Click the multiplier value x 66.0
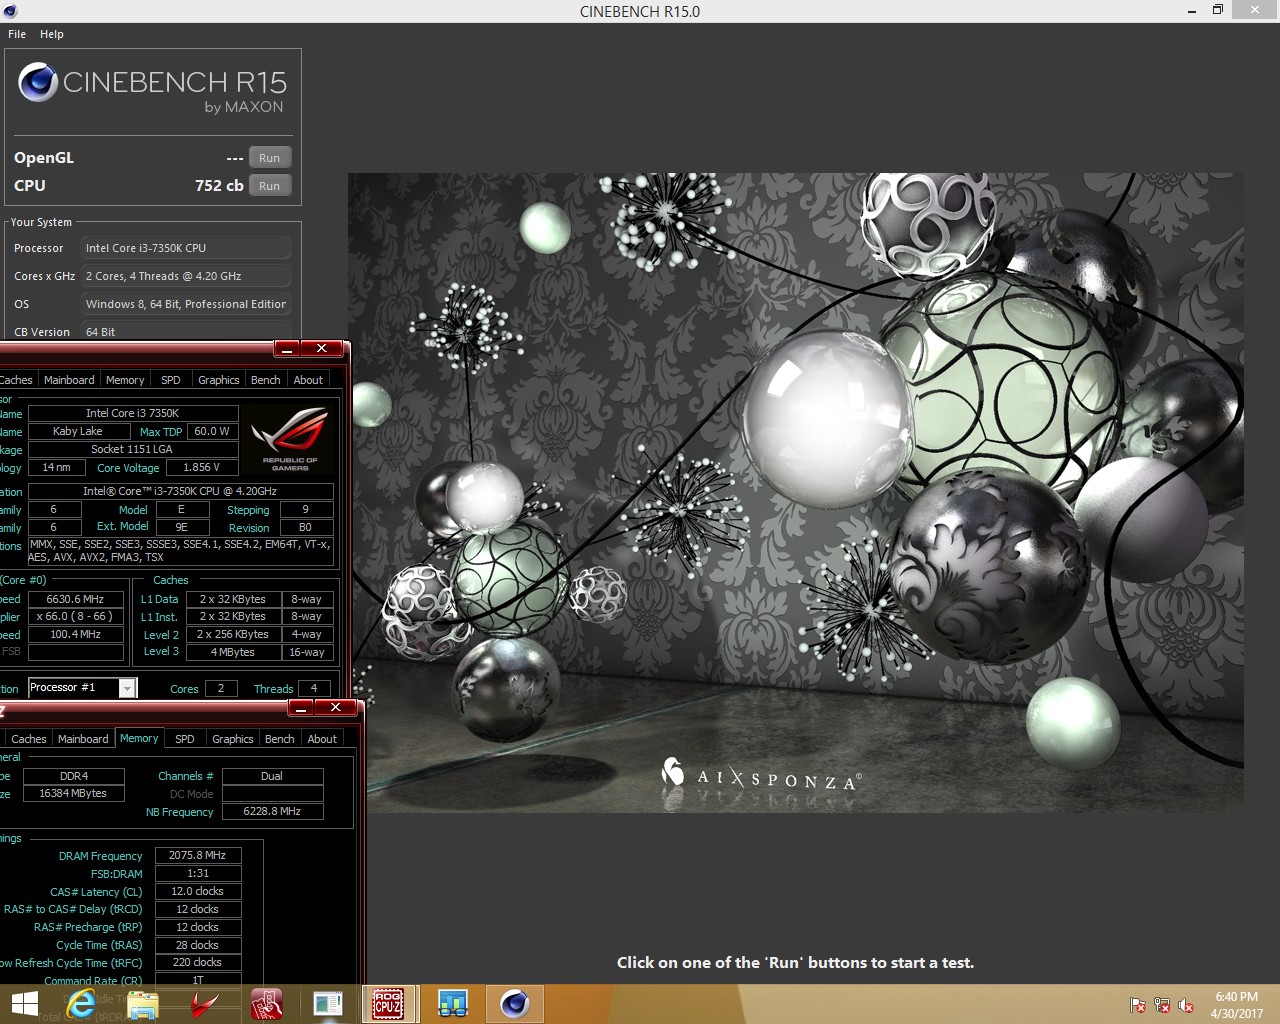Viewport: 1280px width, 1024px height. click(75, 617)
